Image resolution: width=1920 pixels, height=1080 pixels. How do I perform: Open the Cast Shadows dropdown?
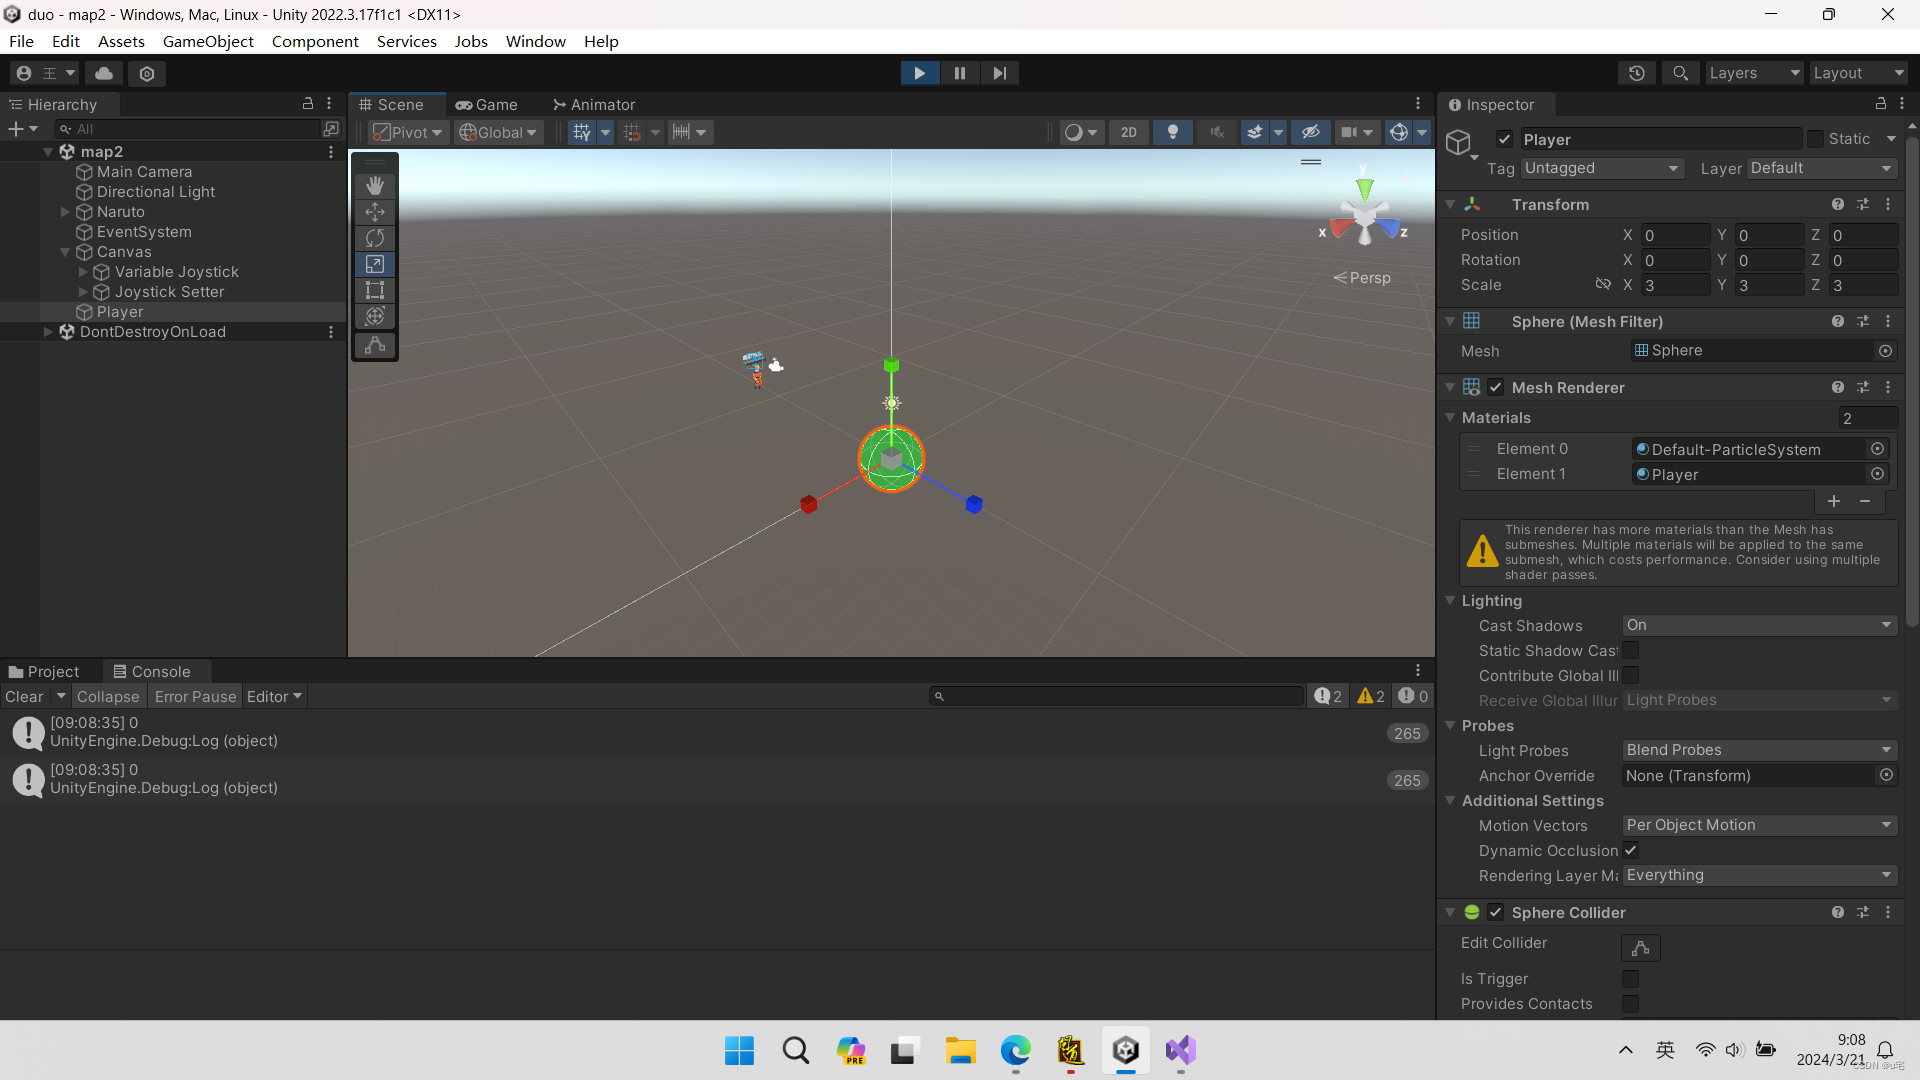(x=1758, y=625)
